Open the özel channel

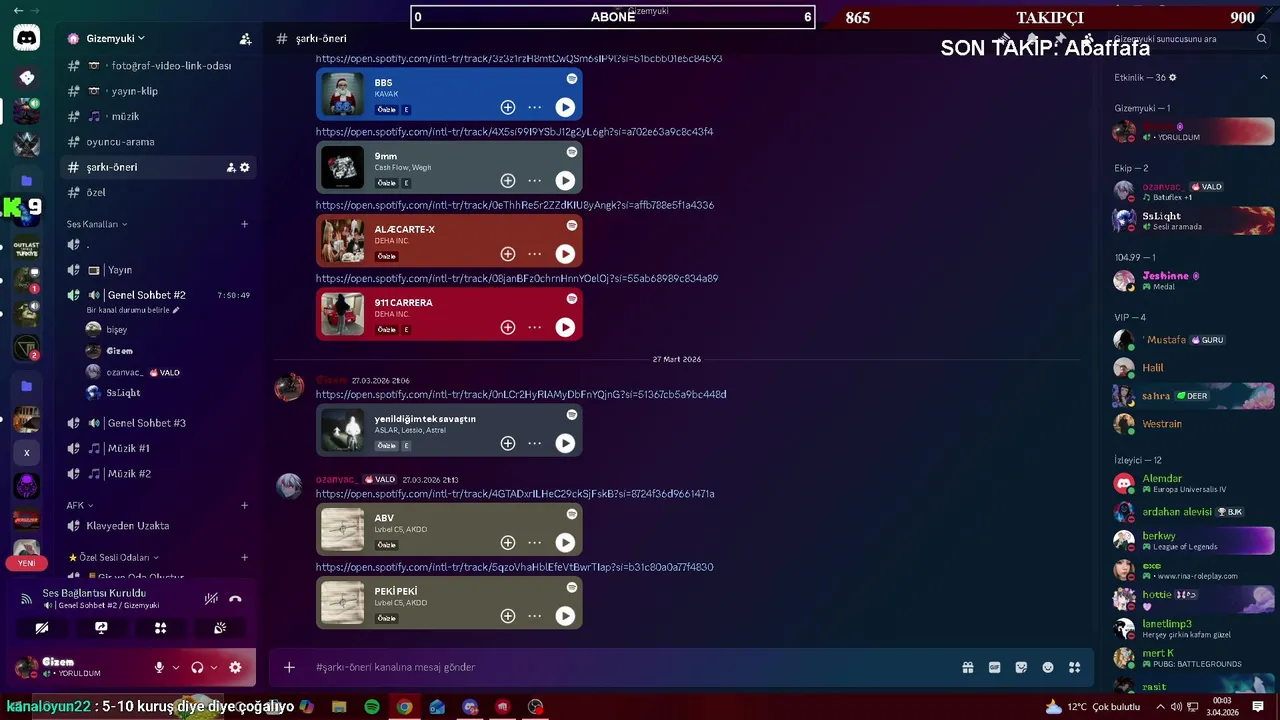(x=158, y=192)
